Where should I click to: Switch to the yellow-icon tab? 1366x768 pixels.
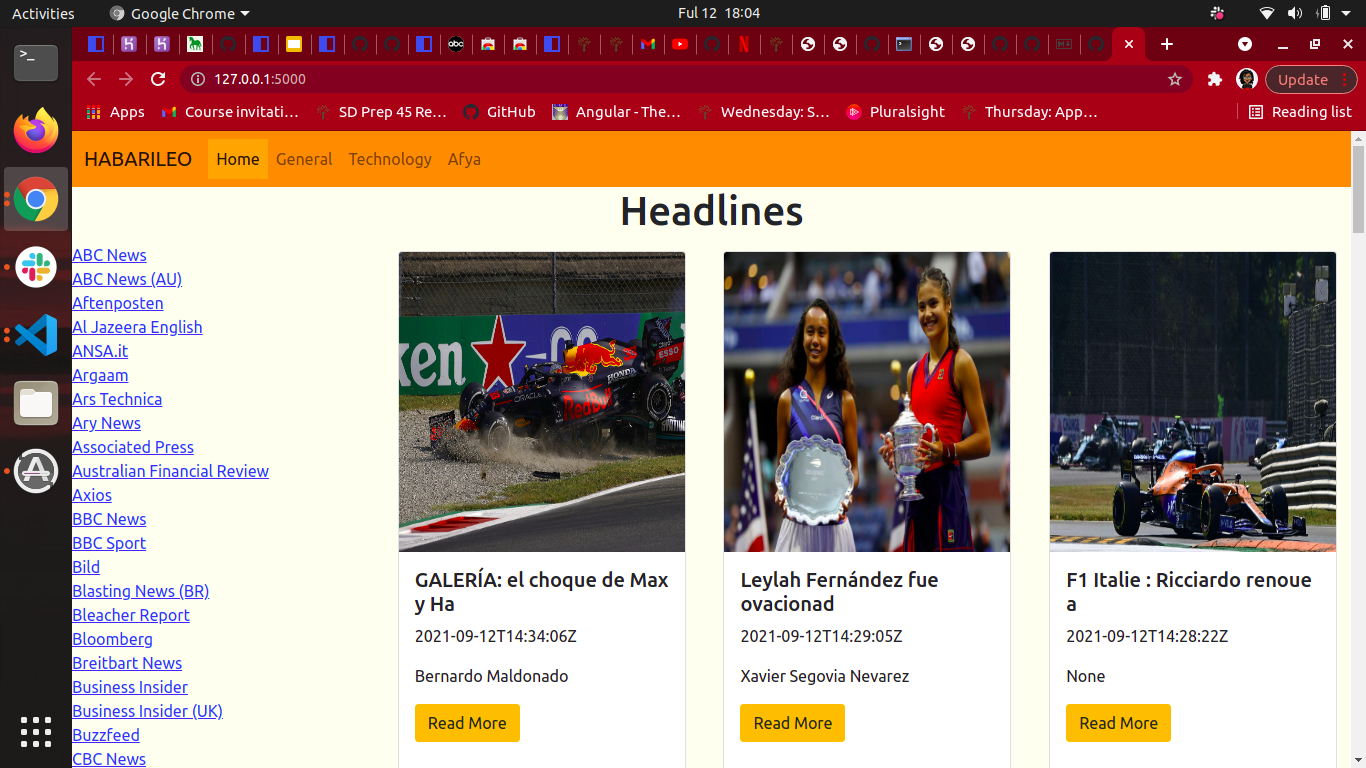pyautogui.click(x=294, y=44)
